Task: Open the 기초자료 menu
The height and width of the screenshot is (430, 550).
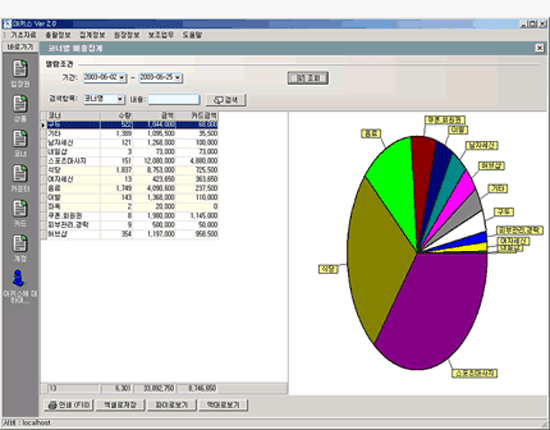Action: tap(23, 35)
